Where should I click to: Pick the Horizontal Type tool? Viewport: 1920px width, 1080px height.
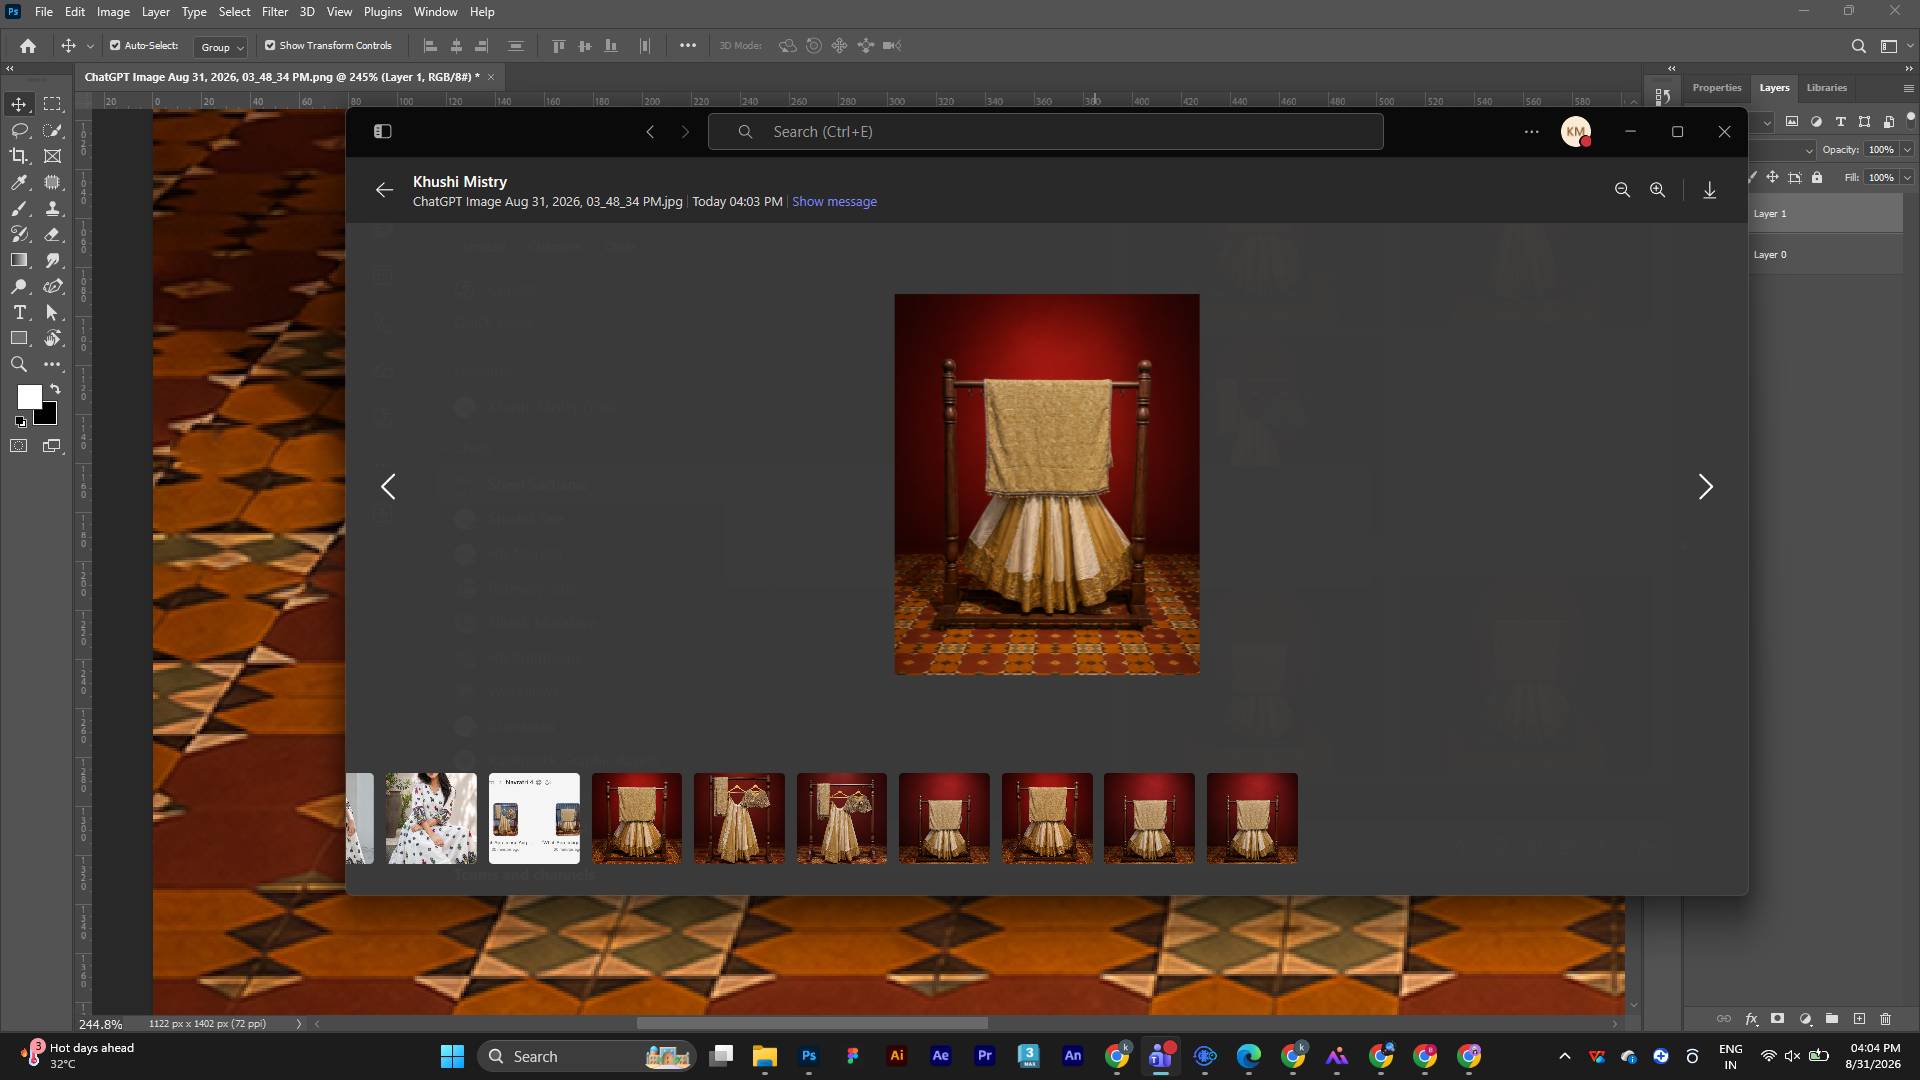pyautogui.click(x=19, y=312)
